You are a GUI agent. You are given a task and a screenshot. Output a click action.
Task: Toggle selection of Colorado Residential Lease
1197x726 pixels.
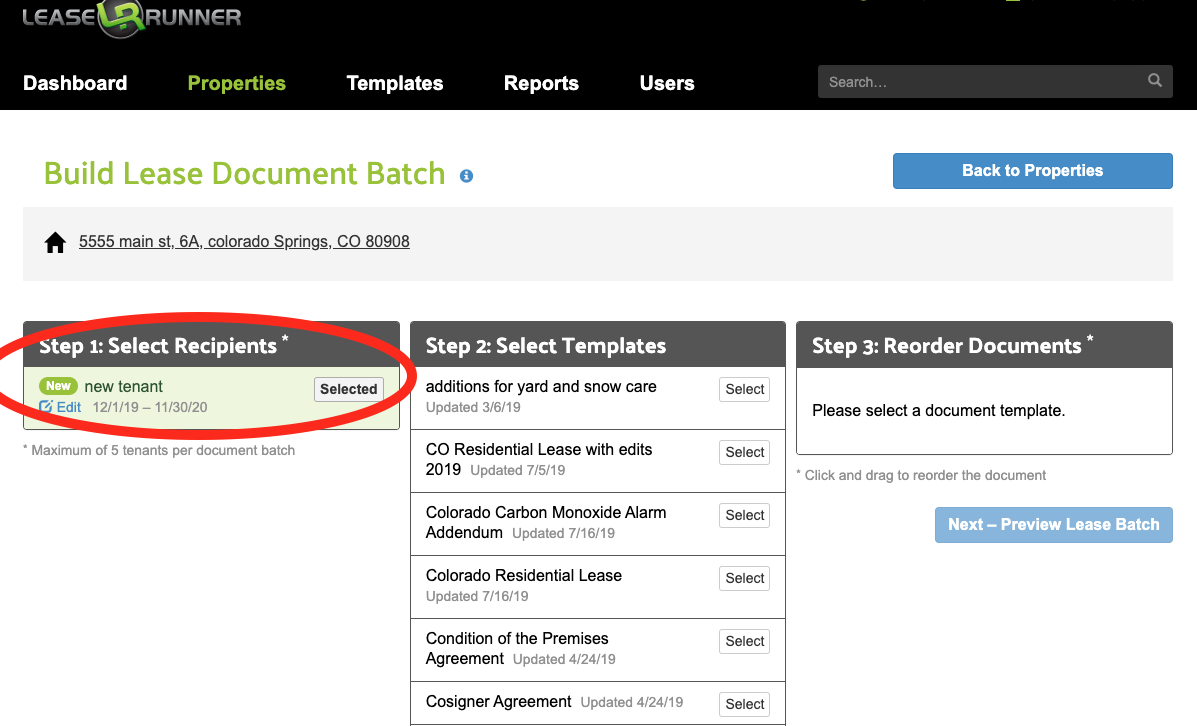coord(744,578)
